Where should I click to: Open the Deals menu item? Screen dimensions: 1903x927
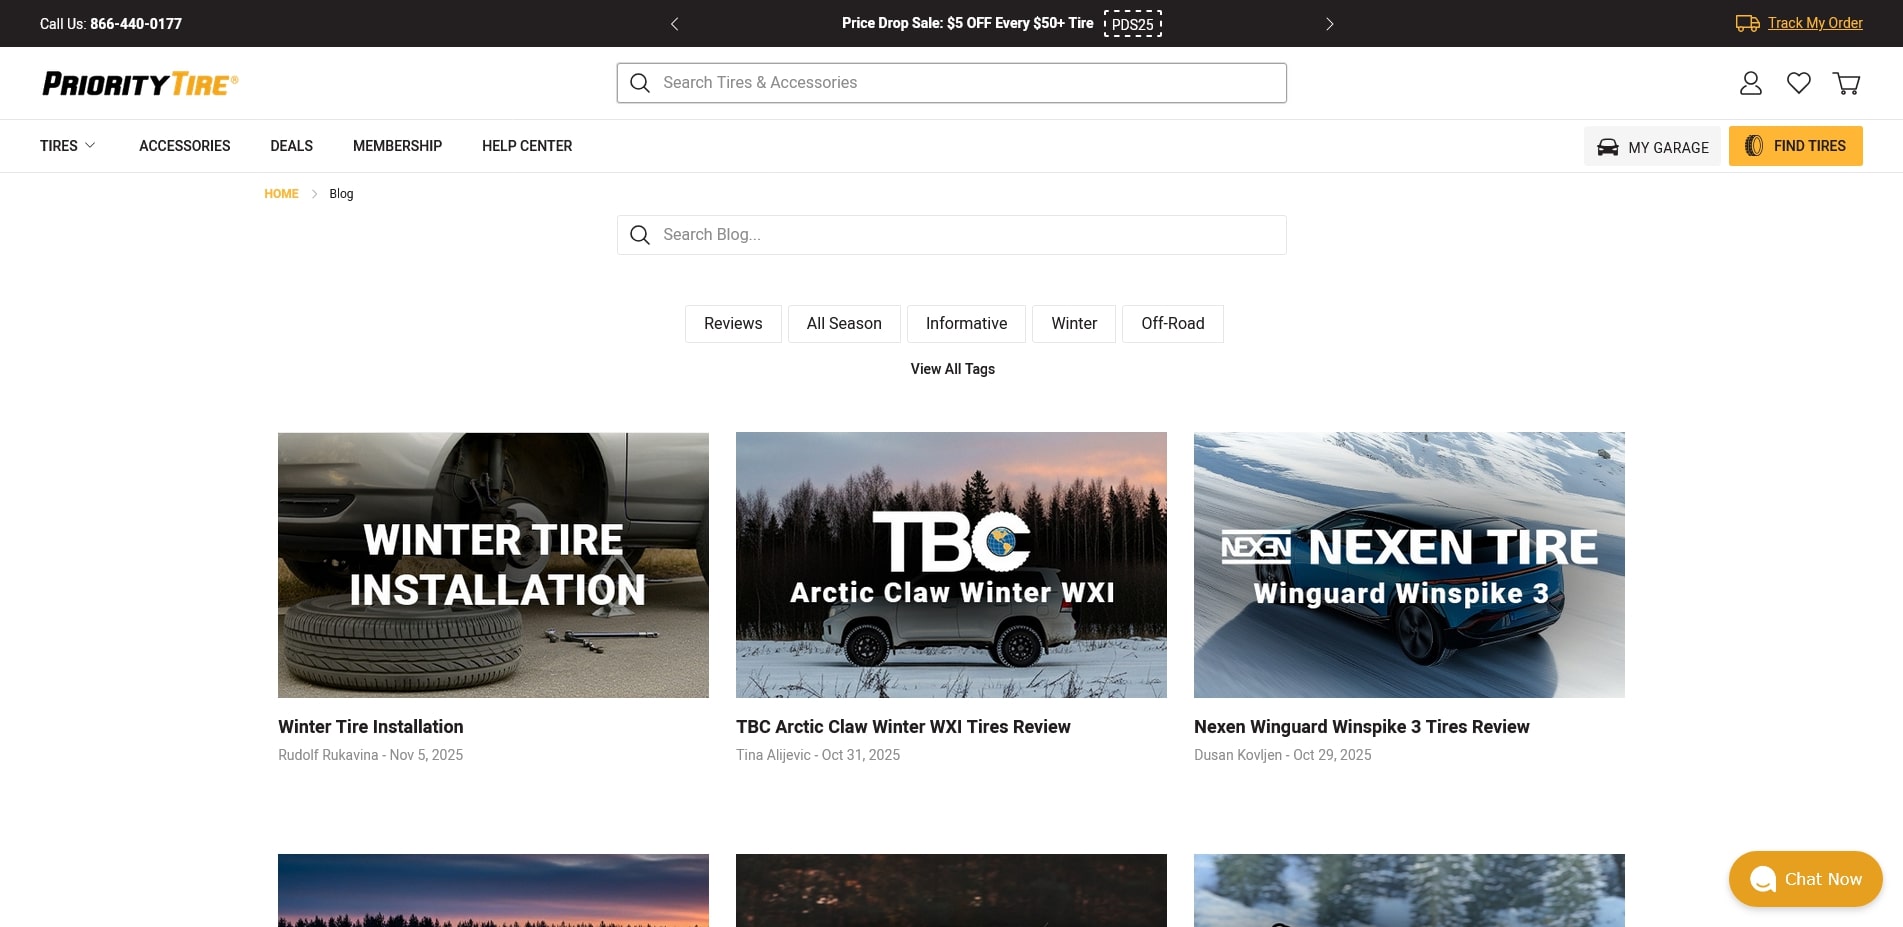click(291, 146)
